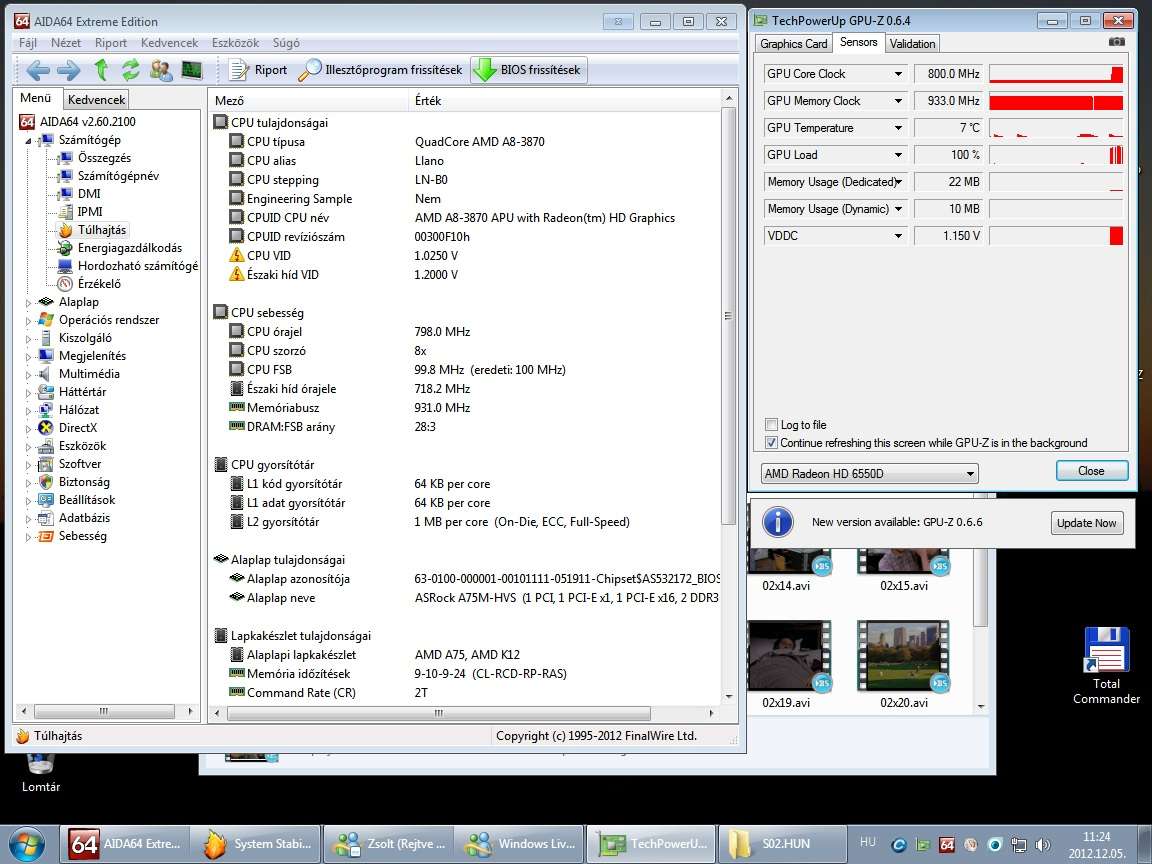Click the green monitor graph toolbar icon
Viewport: 1152px width, 864px height.
(192, 70)
